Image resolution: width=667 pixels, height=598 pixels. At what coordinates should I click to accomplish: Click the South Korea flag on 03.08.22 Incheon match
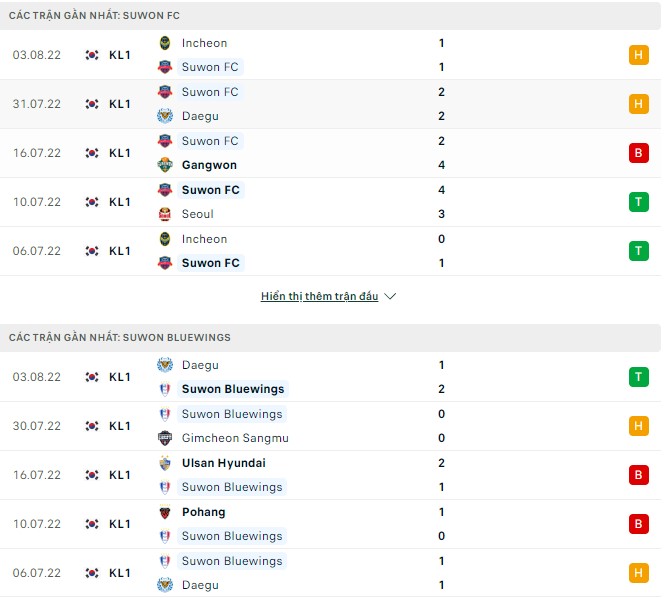click(x=92, y=55)
